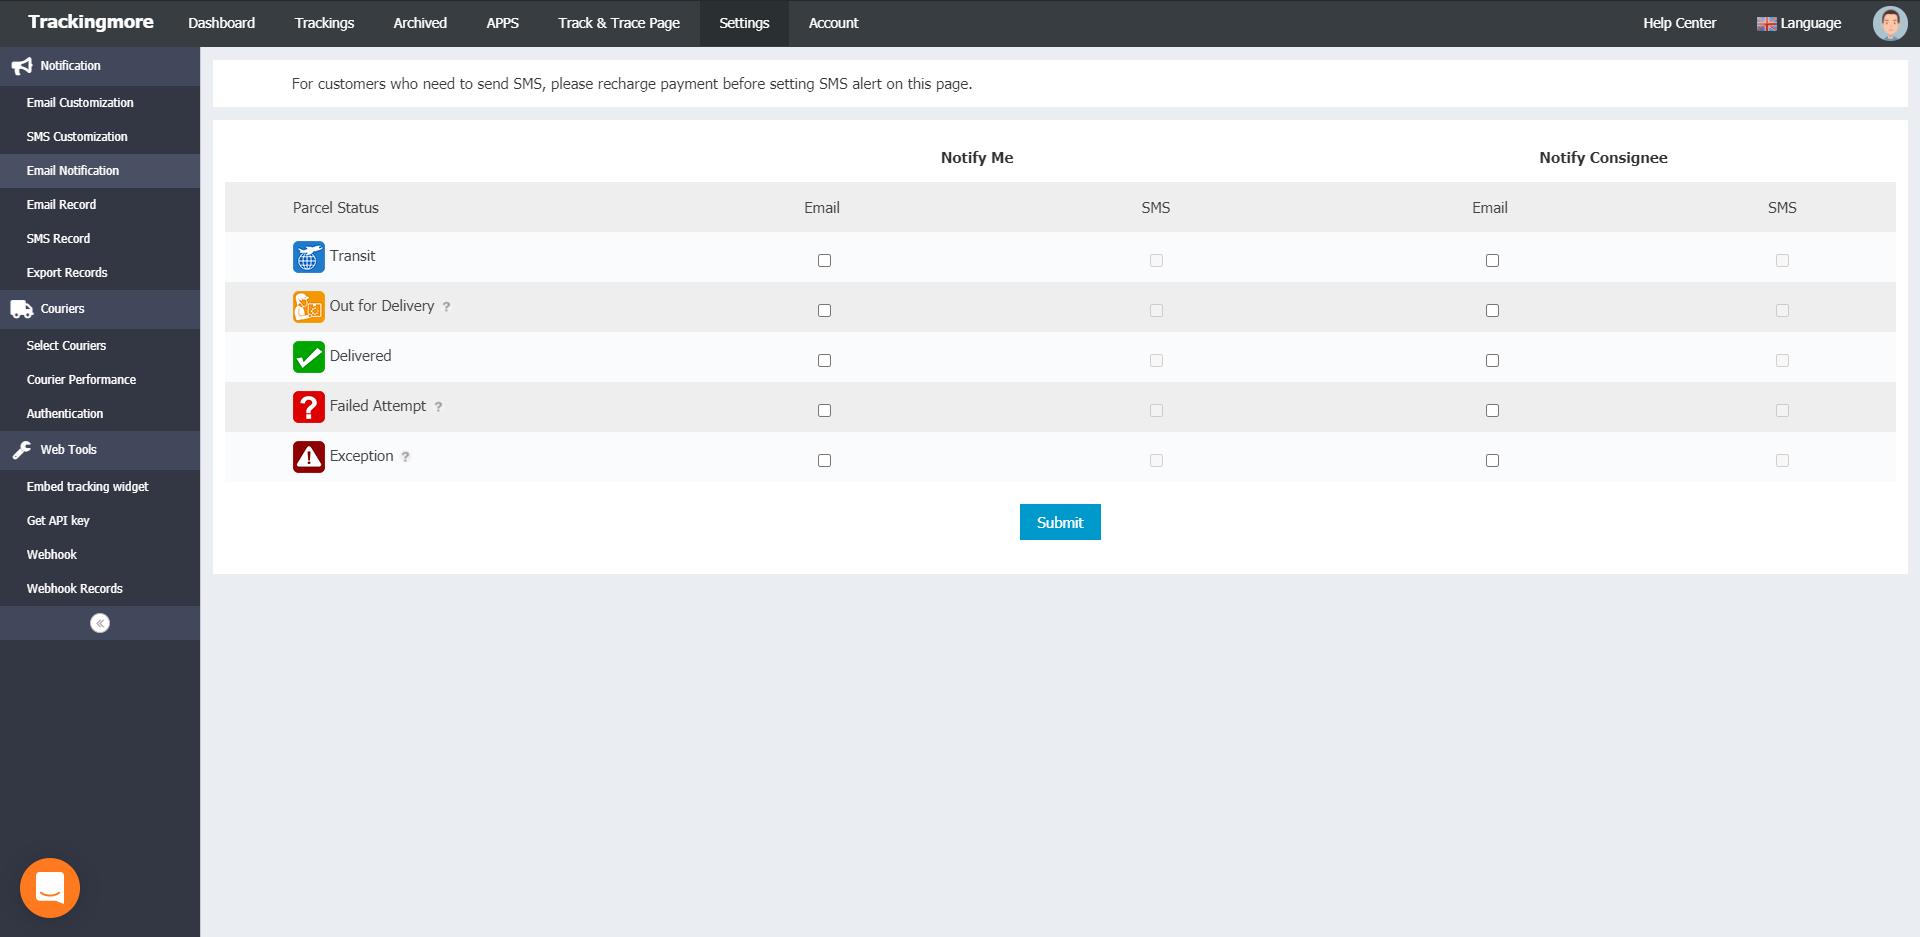Click the Trackingmore logo
The width and height of the screenshot is (1920, 937).
pyautogui.click(x=91, y=22)
